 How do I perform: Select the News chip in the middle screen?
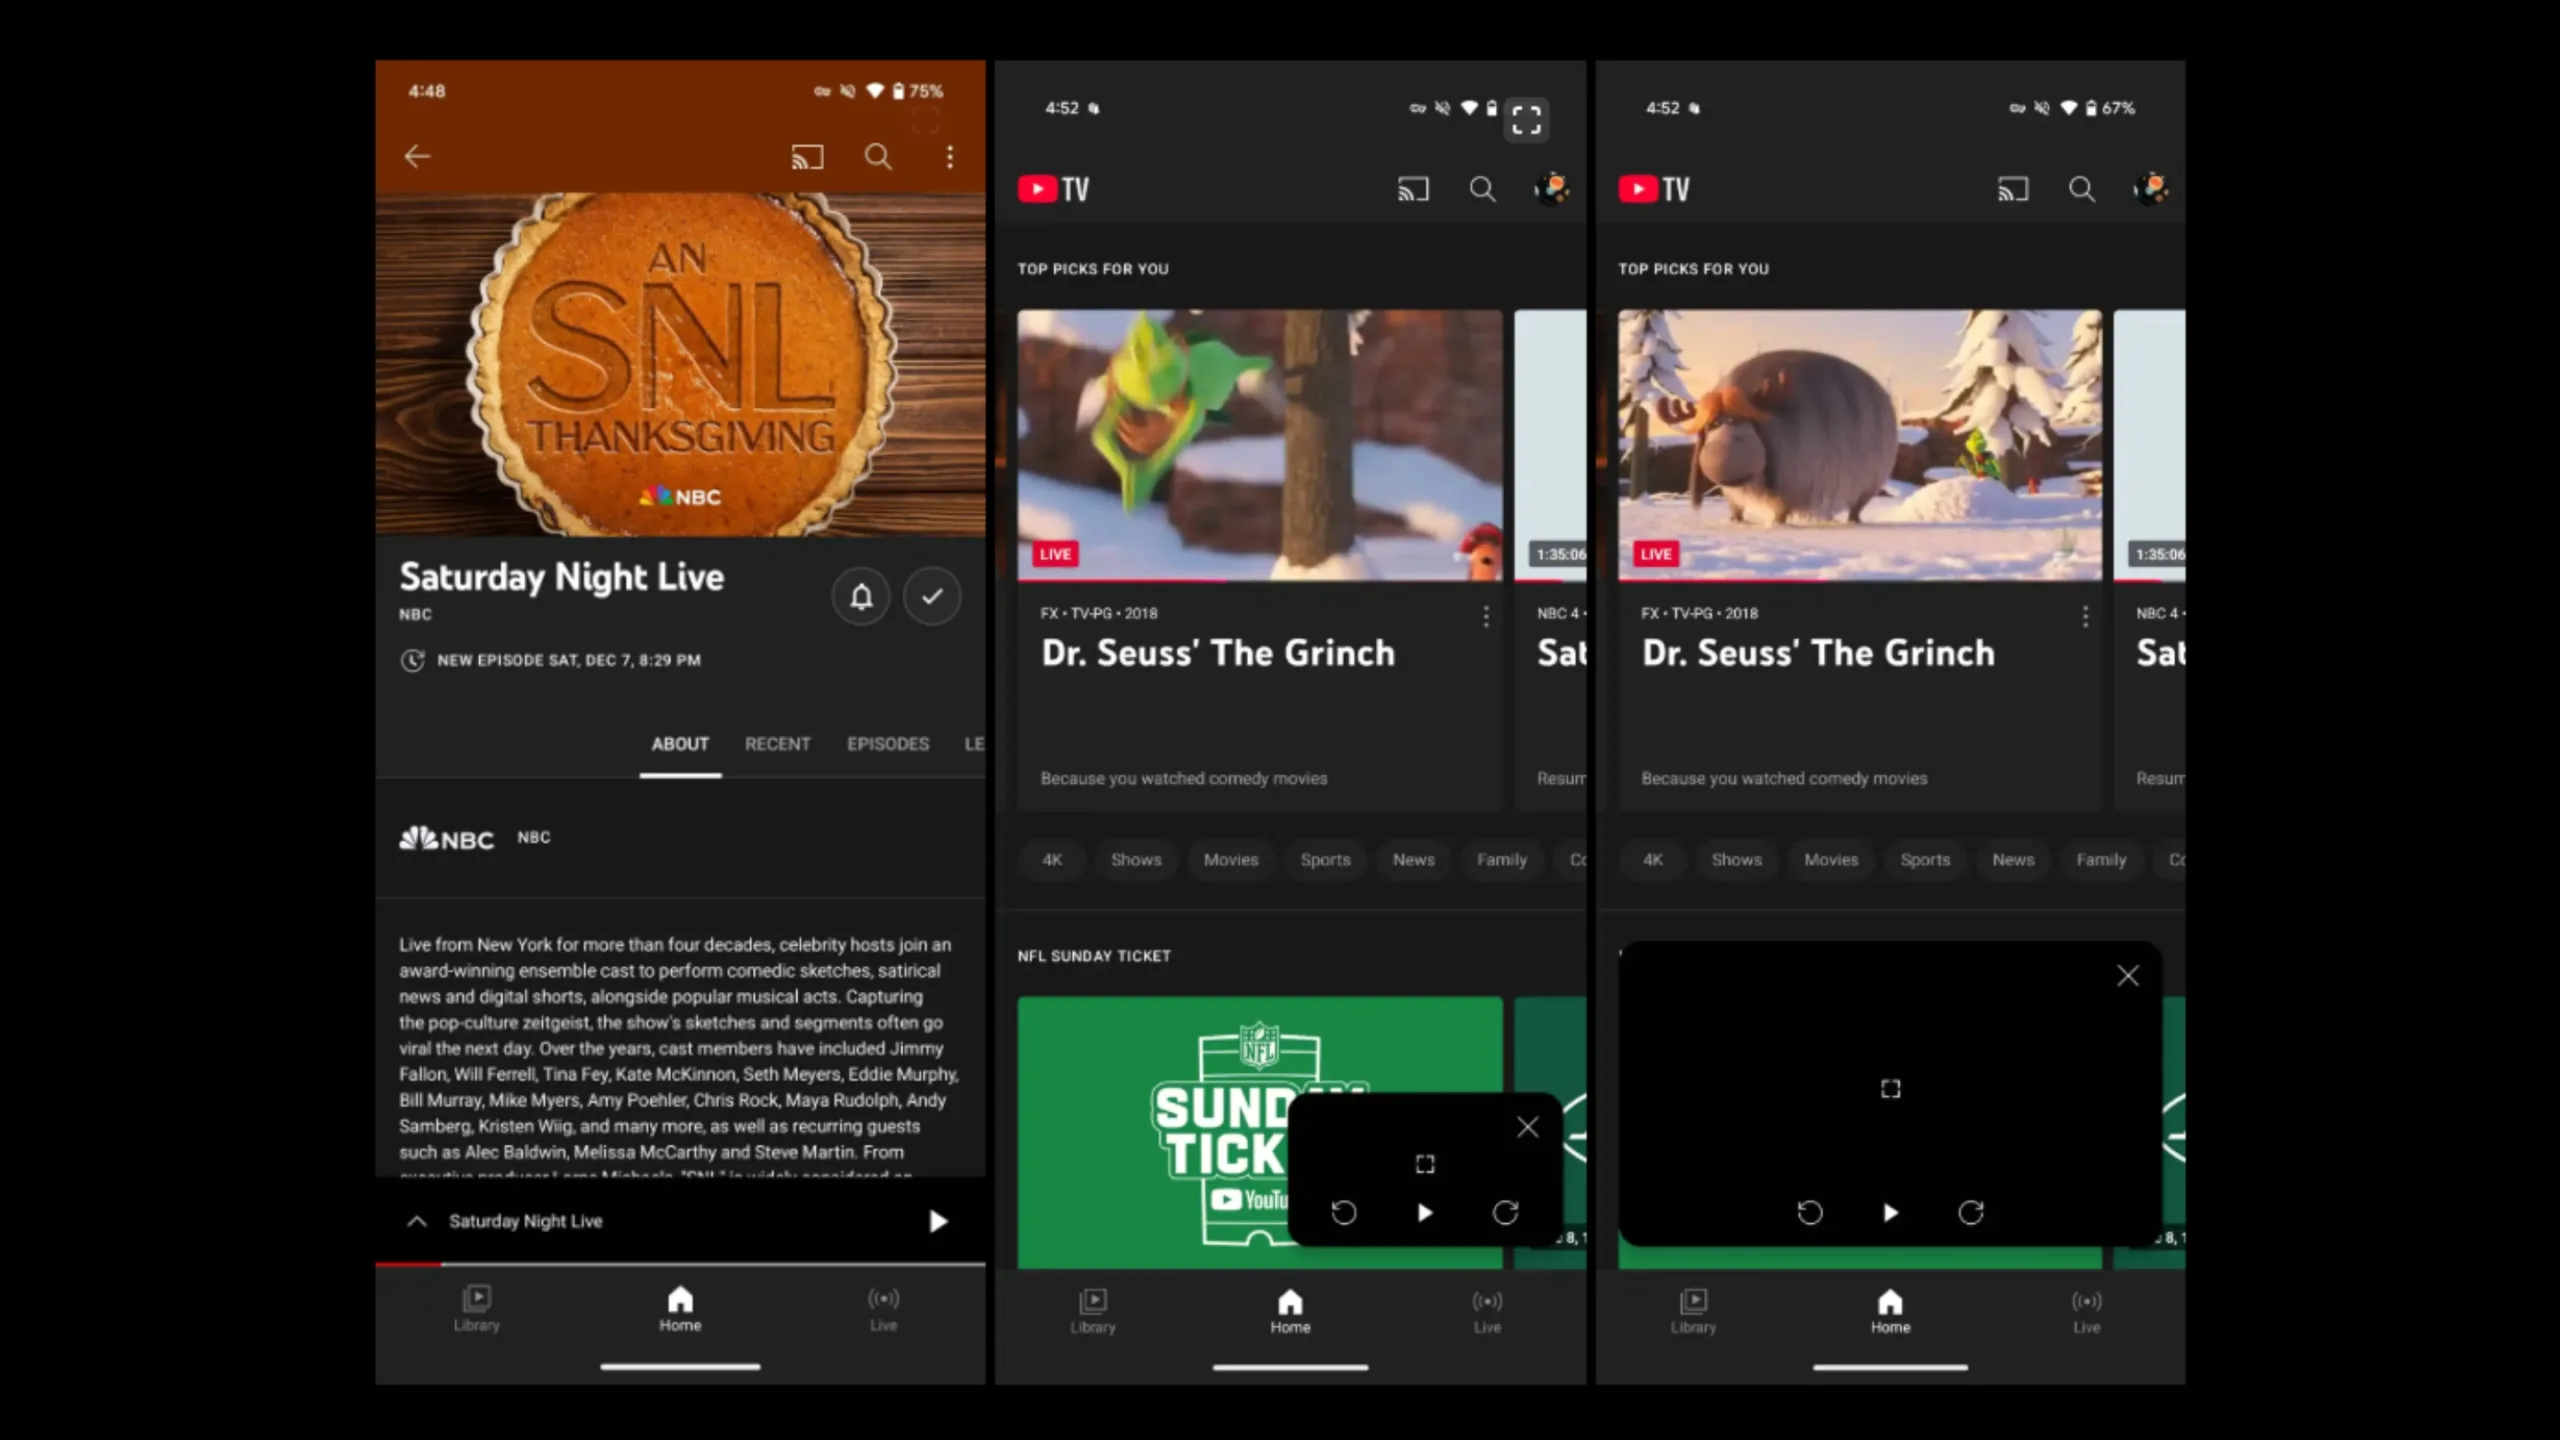(x=1413, y=860)
